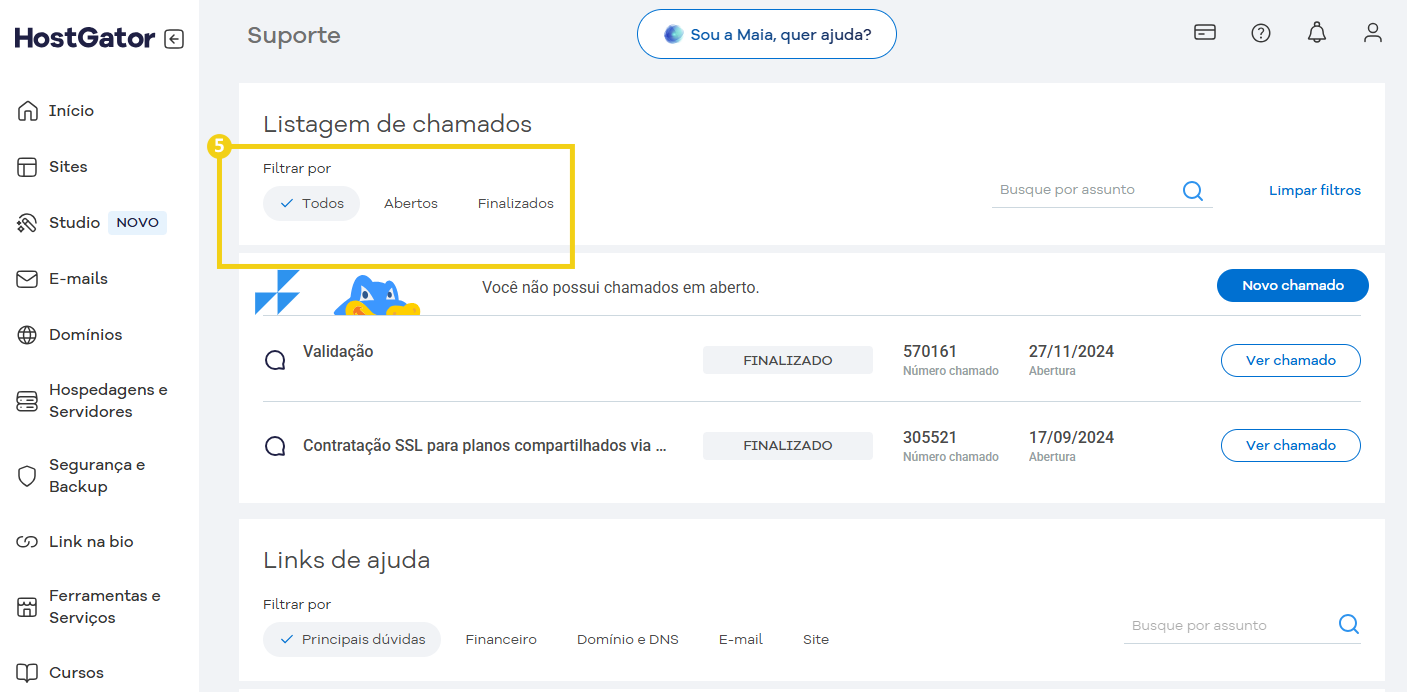Click the Ferramentas e Serviços store icon
This screenshot has width=1407, height=692.
(x=27, y=607)
